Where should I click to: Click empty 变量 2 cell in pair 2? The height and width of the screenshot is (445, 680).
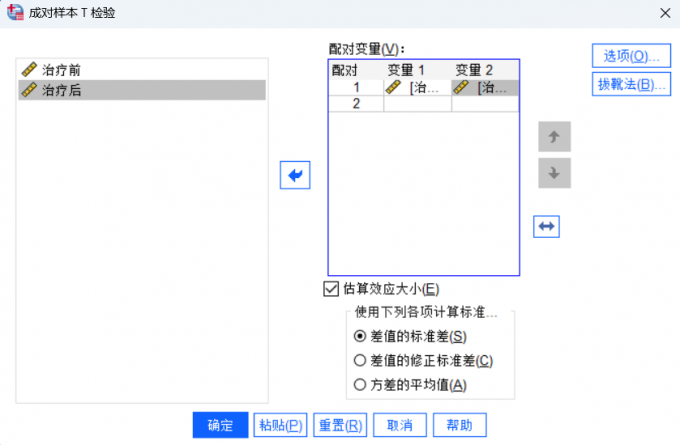coord(485,104)
